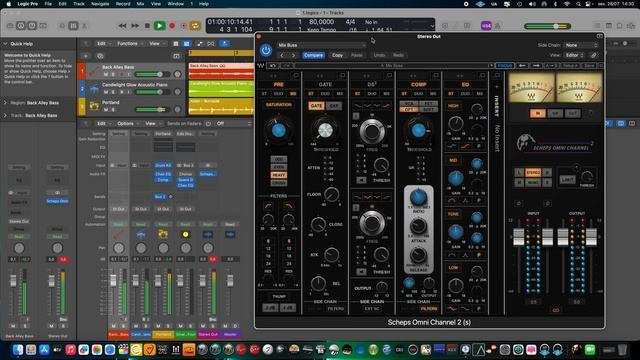This screenshot has width=640, height=360.
Task: Click the plugin link chain icon next to Editor
Action: 594,55
